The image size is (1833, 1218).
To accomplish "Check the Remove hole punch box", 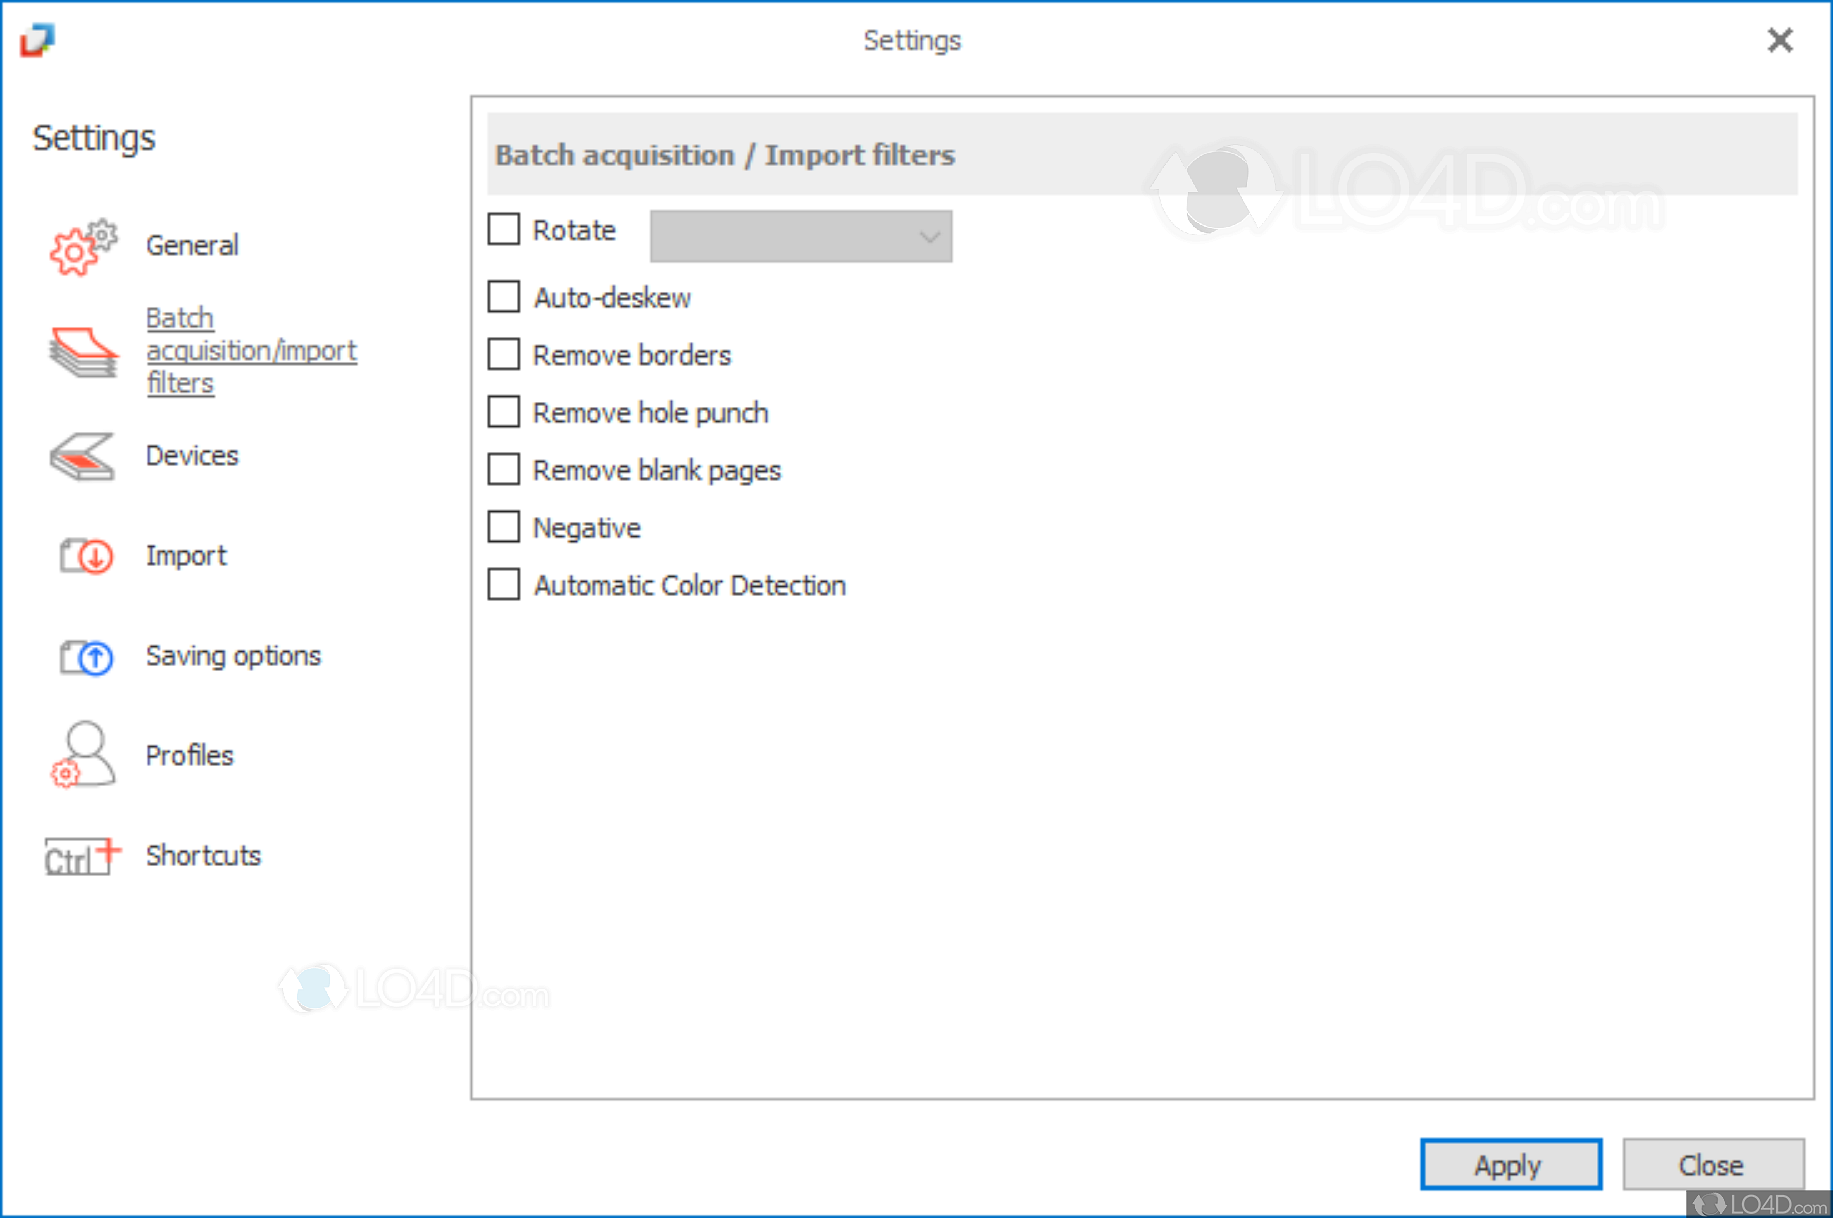I will 504,411.
